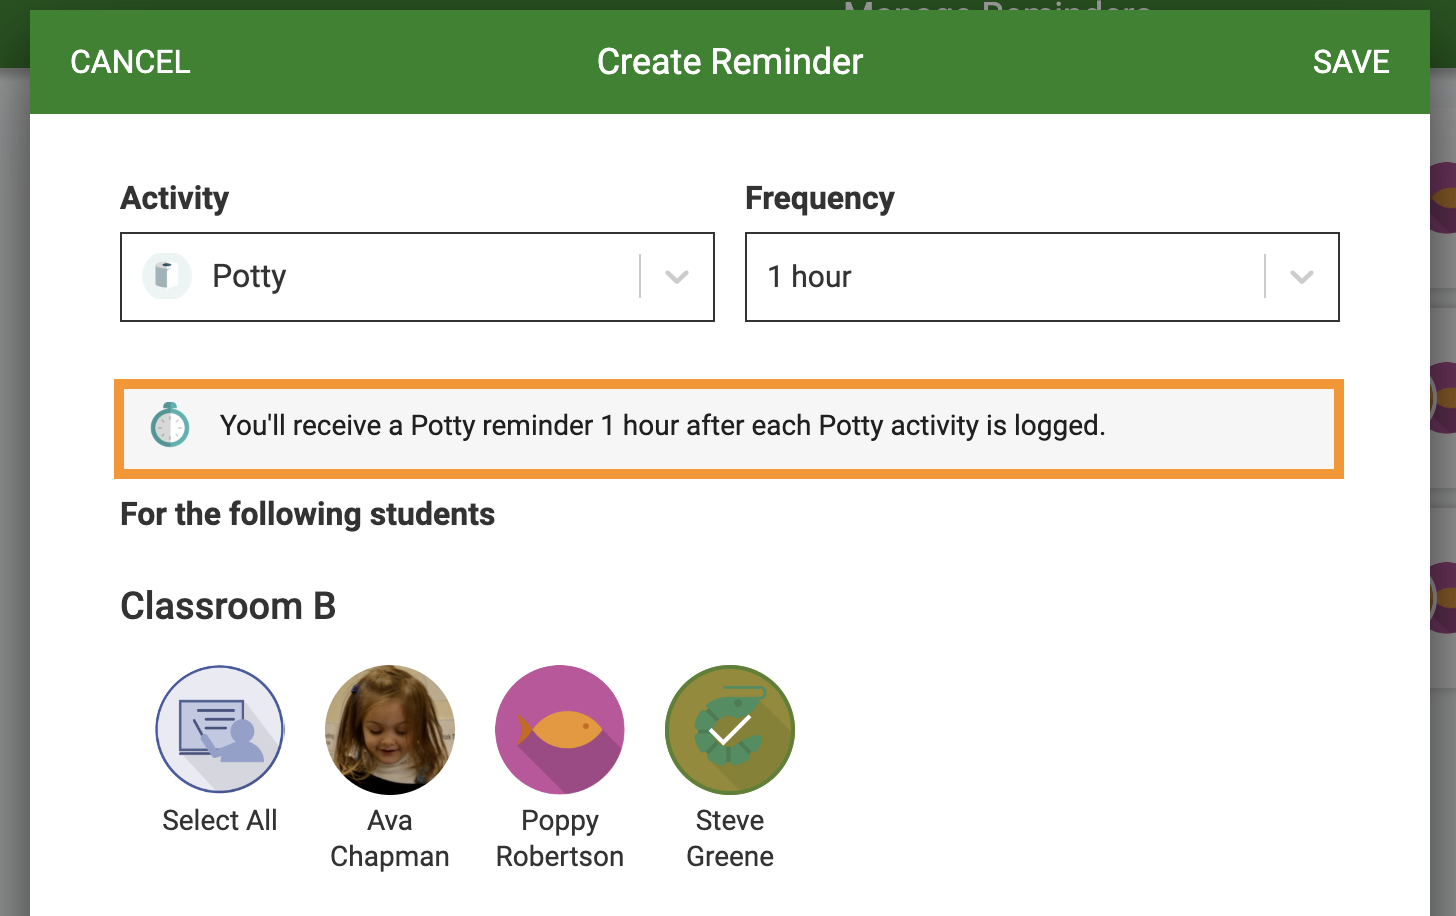Select Ava Chapman's photo

tap(390, 730)
